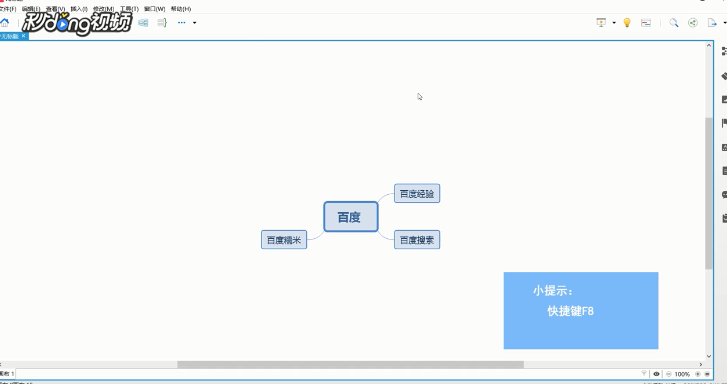Click the three-dots more icon in toolbar

(181, 23)
